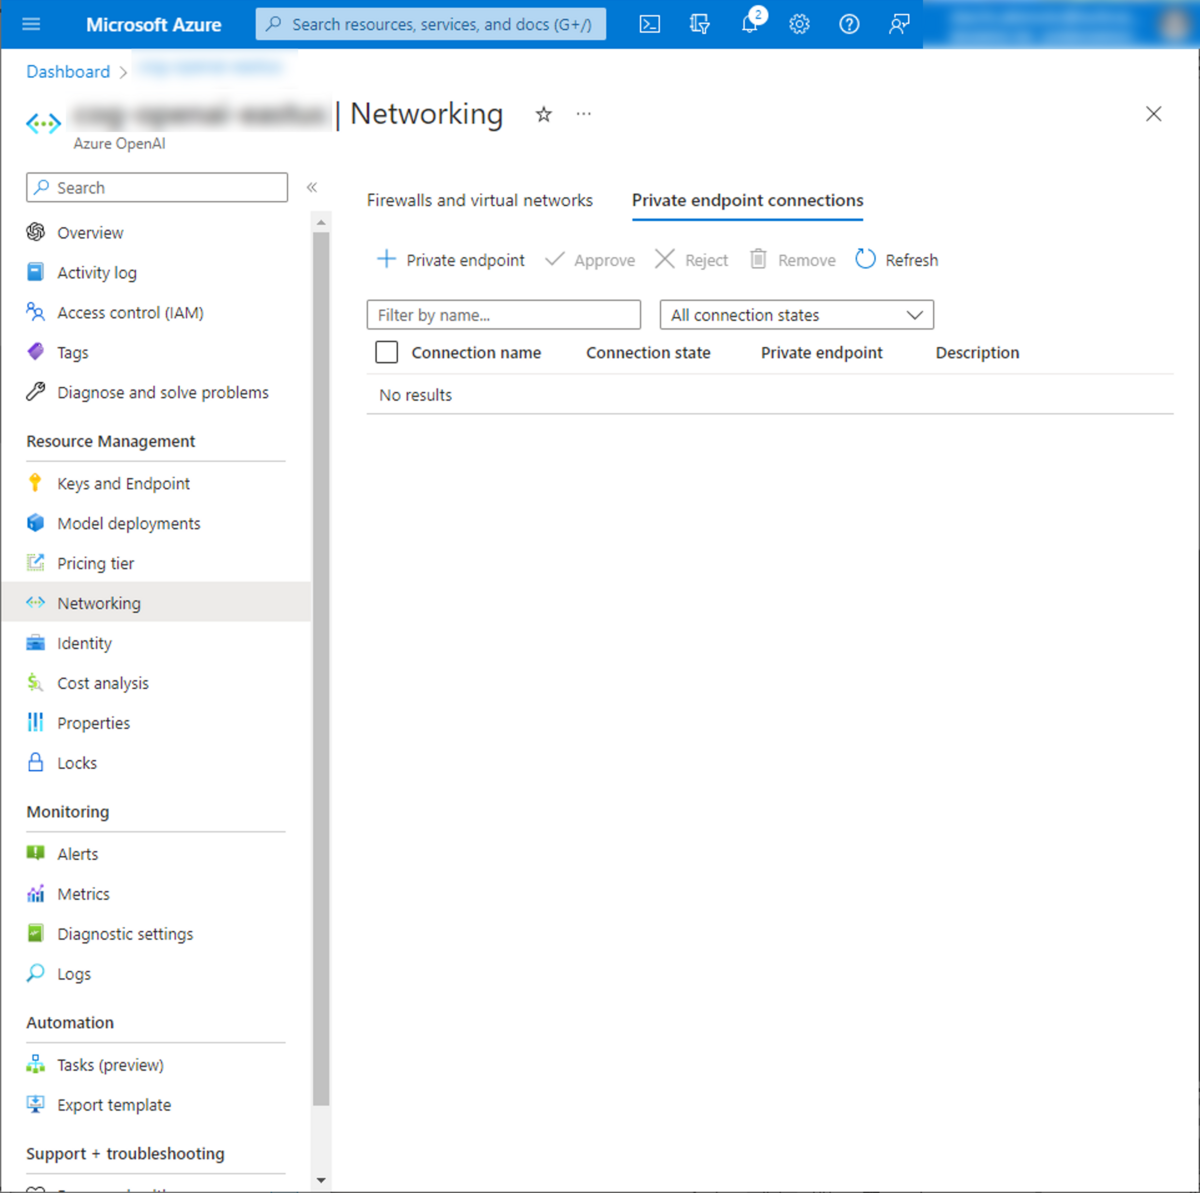Focus the Filter by name field

pyautogui.click(x=504, y=315)
